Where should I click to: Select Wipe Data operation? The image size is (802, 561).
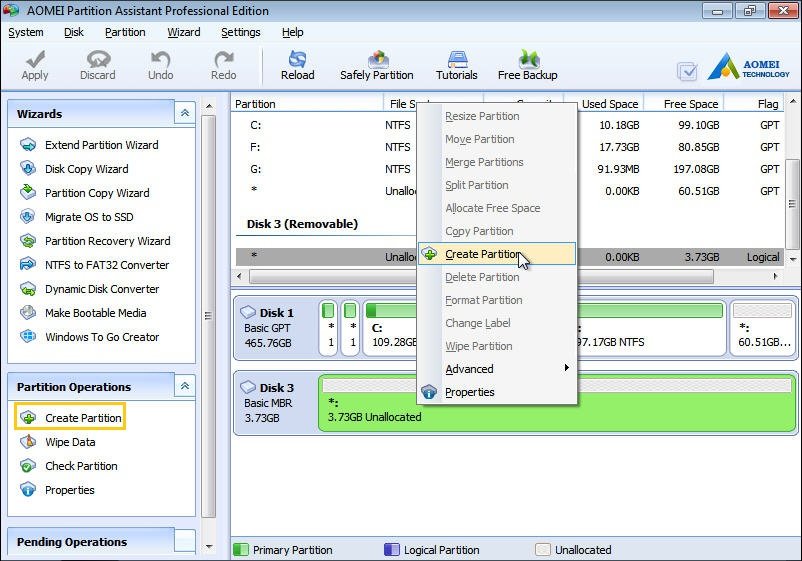(x=70, y=442)
